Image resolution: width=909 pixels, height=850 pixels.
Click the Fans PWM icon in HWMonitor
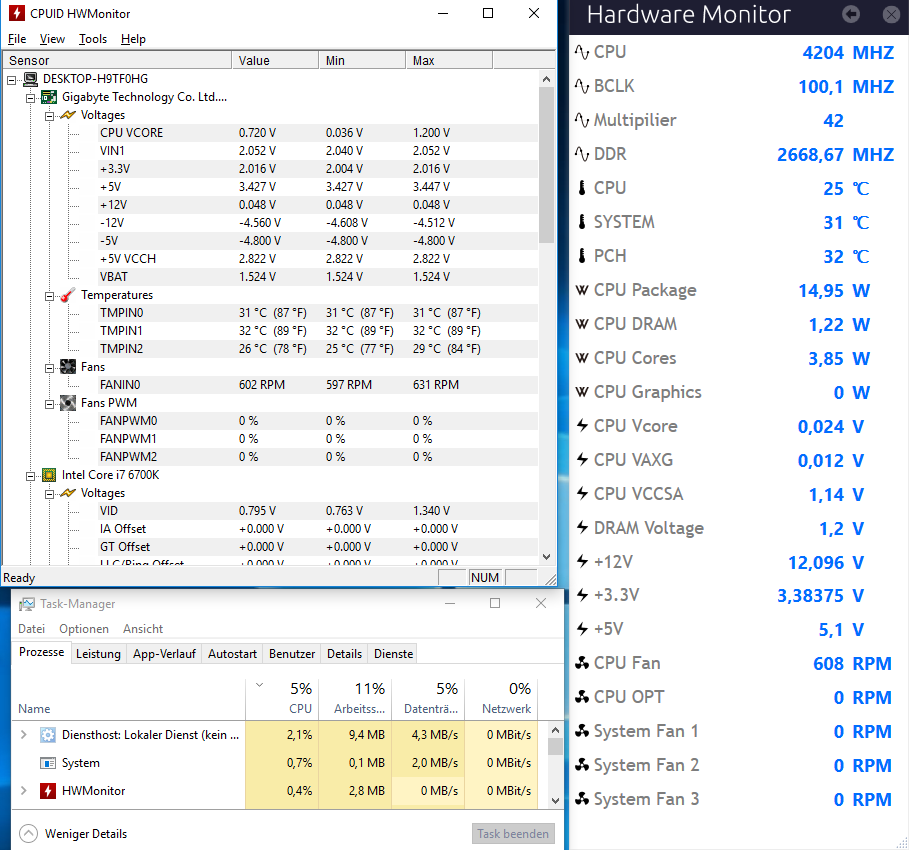point(68,403)
